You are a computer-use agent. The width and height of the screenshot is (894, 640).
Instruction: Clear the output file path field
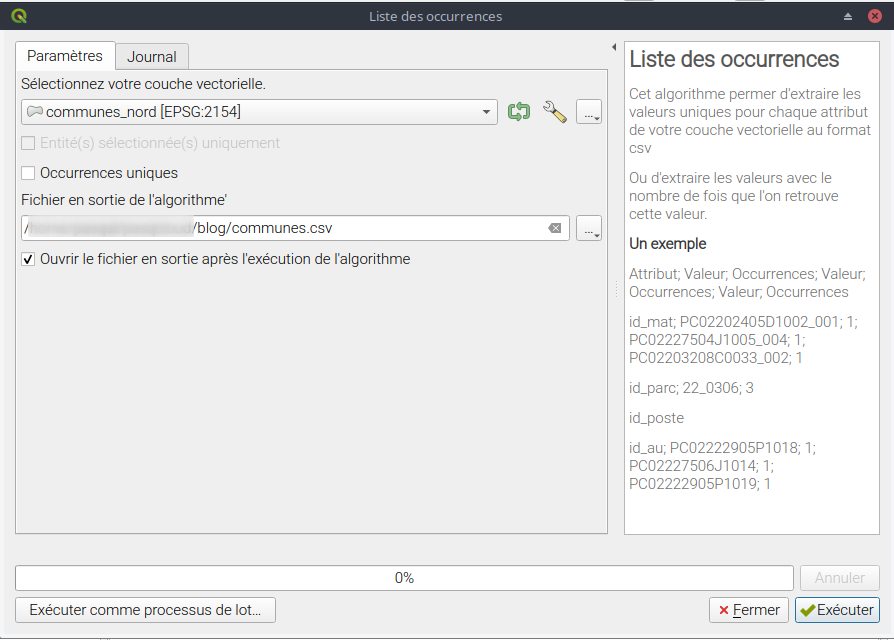(x=555, y=229)
